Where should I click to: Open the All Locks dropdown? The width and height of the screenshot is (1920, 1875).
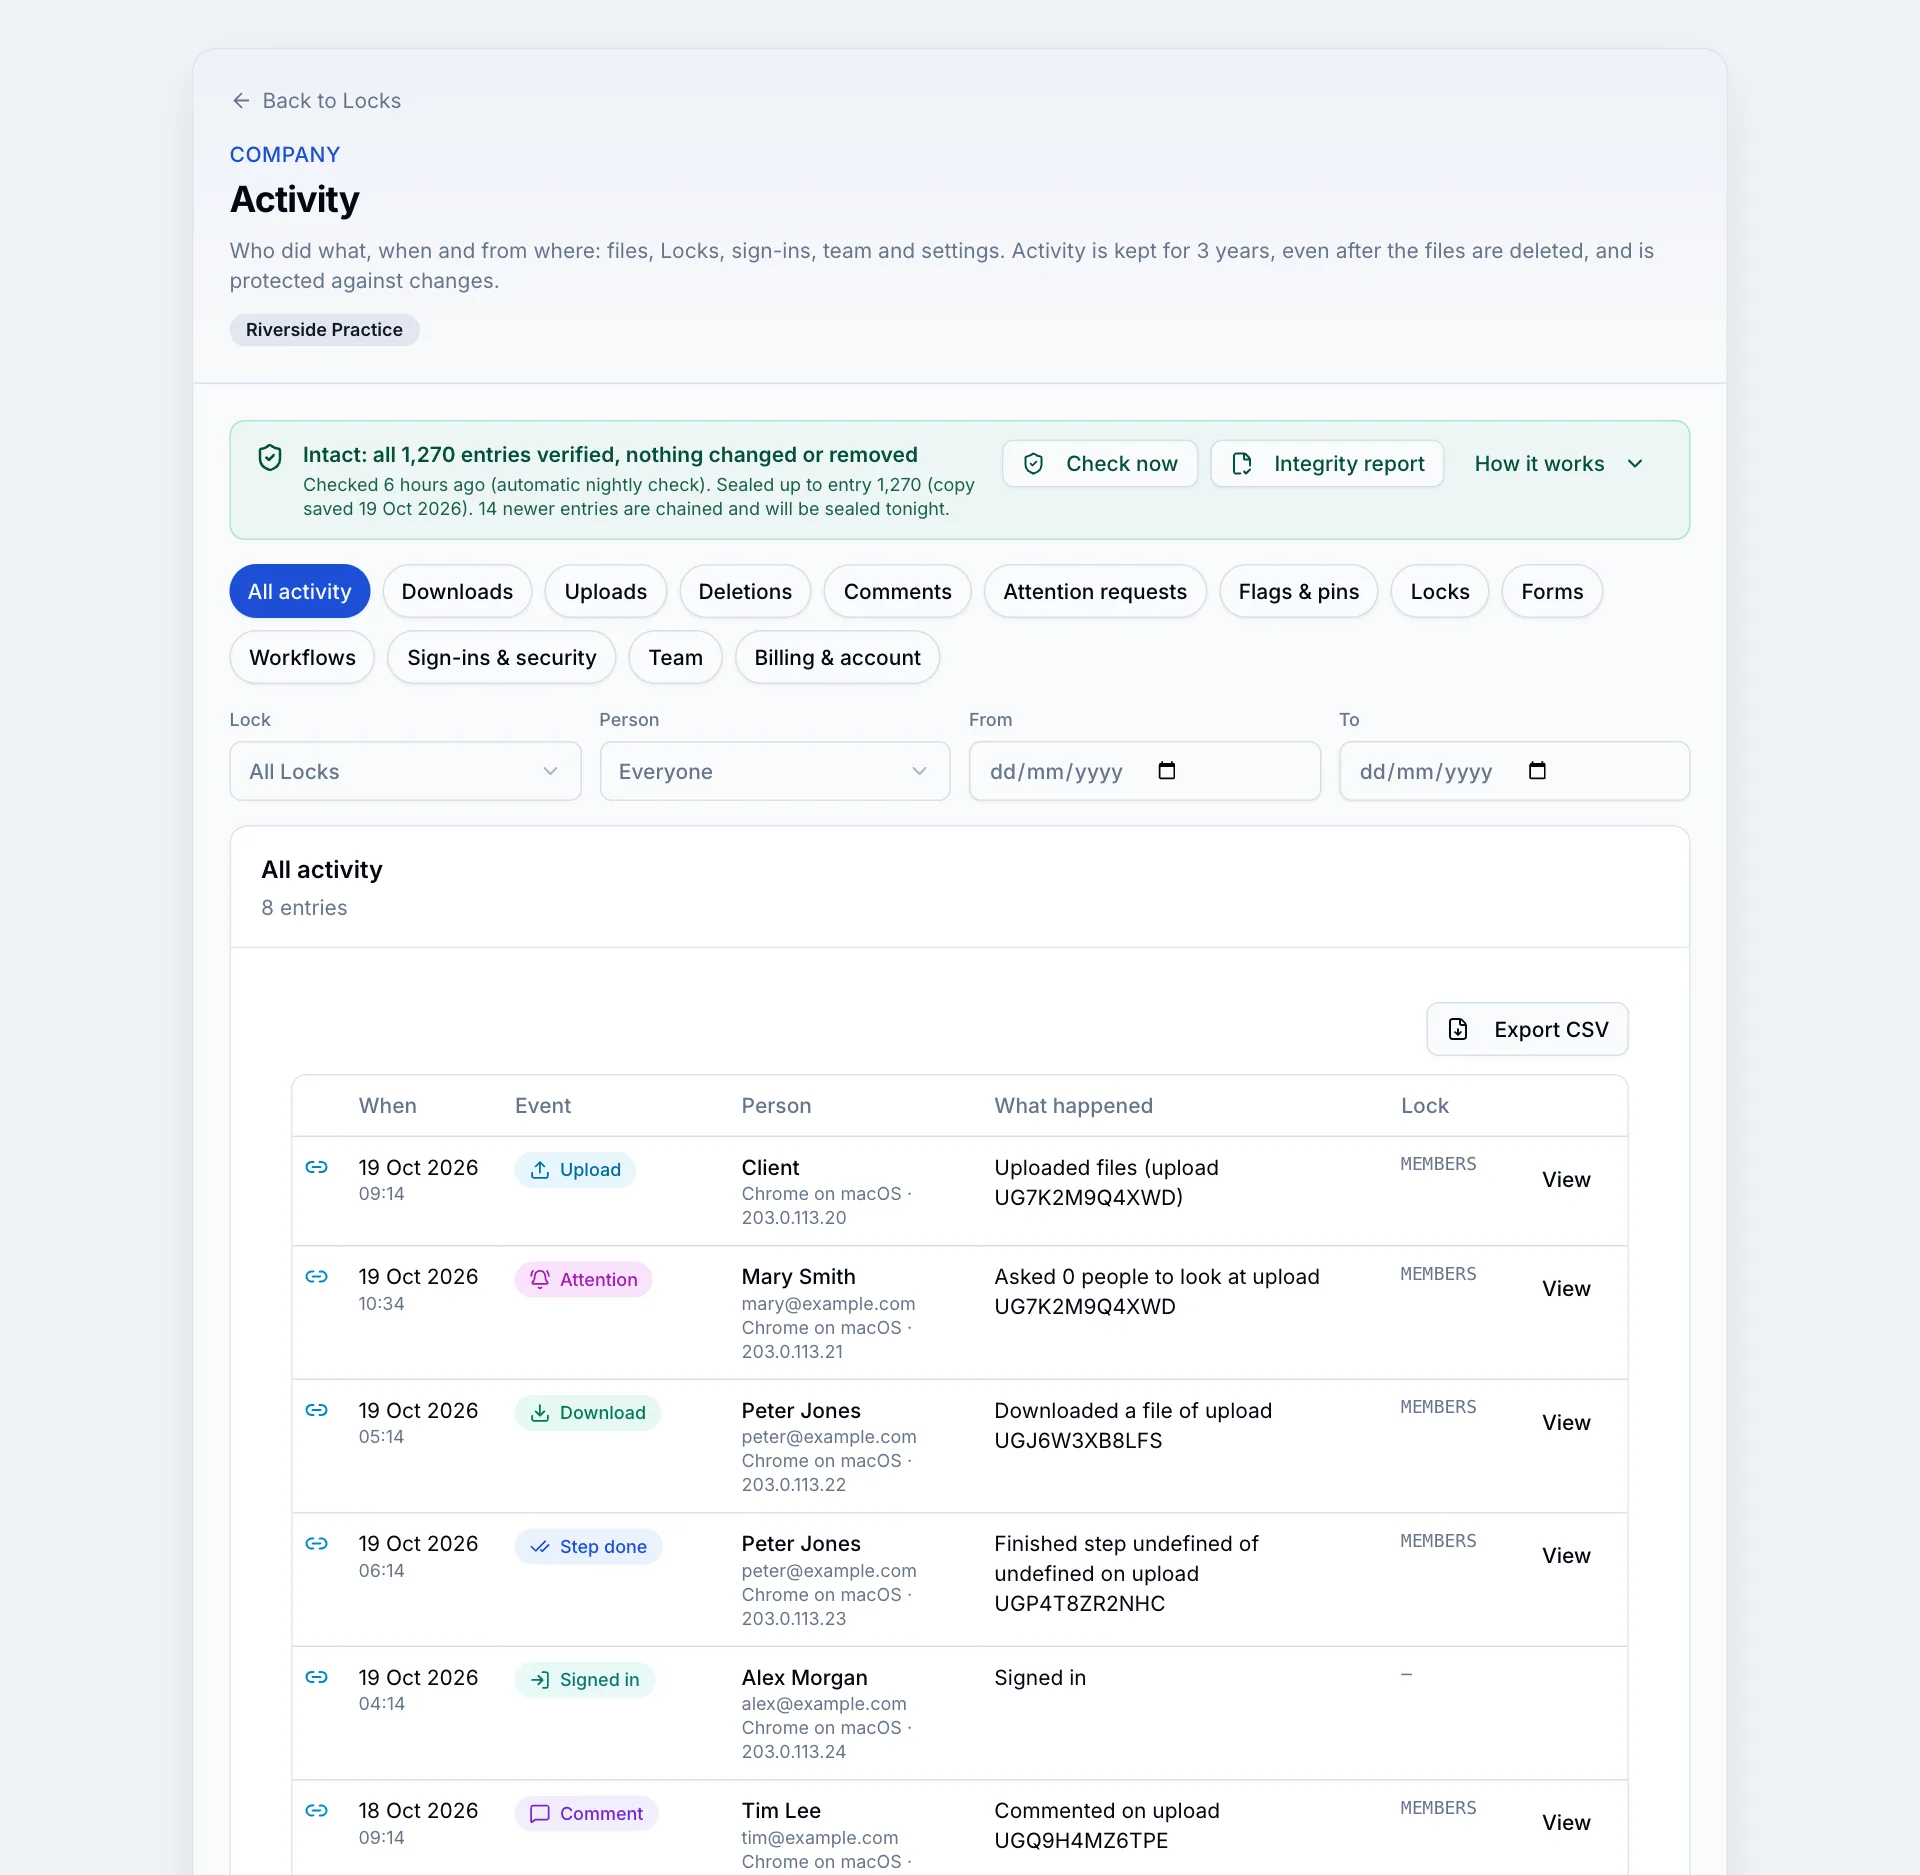pos(405,771)
